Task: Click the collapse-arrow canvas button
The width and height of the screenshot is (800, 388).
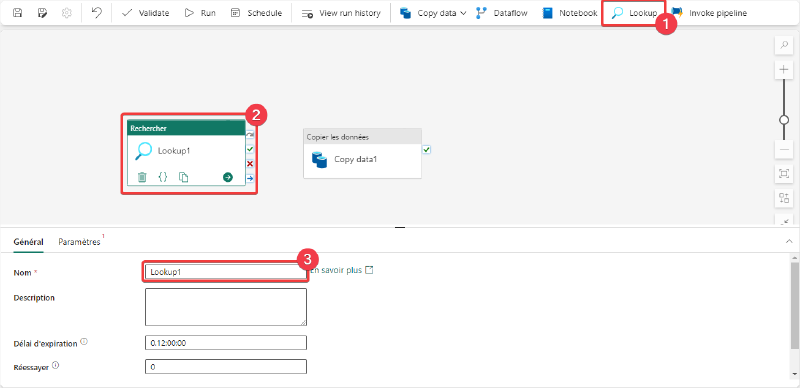Action: click(784, 220)
